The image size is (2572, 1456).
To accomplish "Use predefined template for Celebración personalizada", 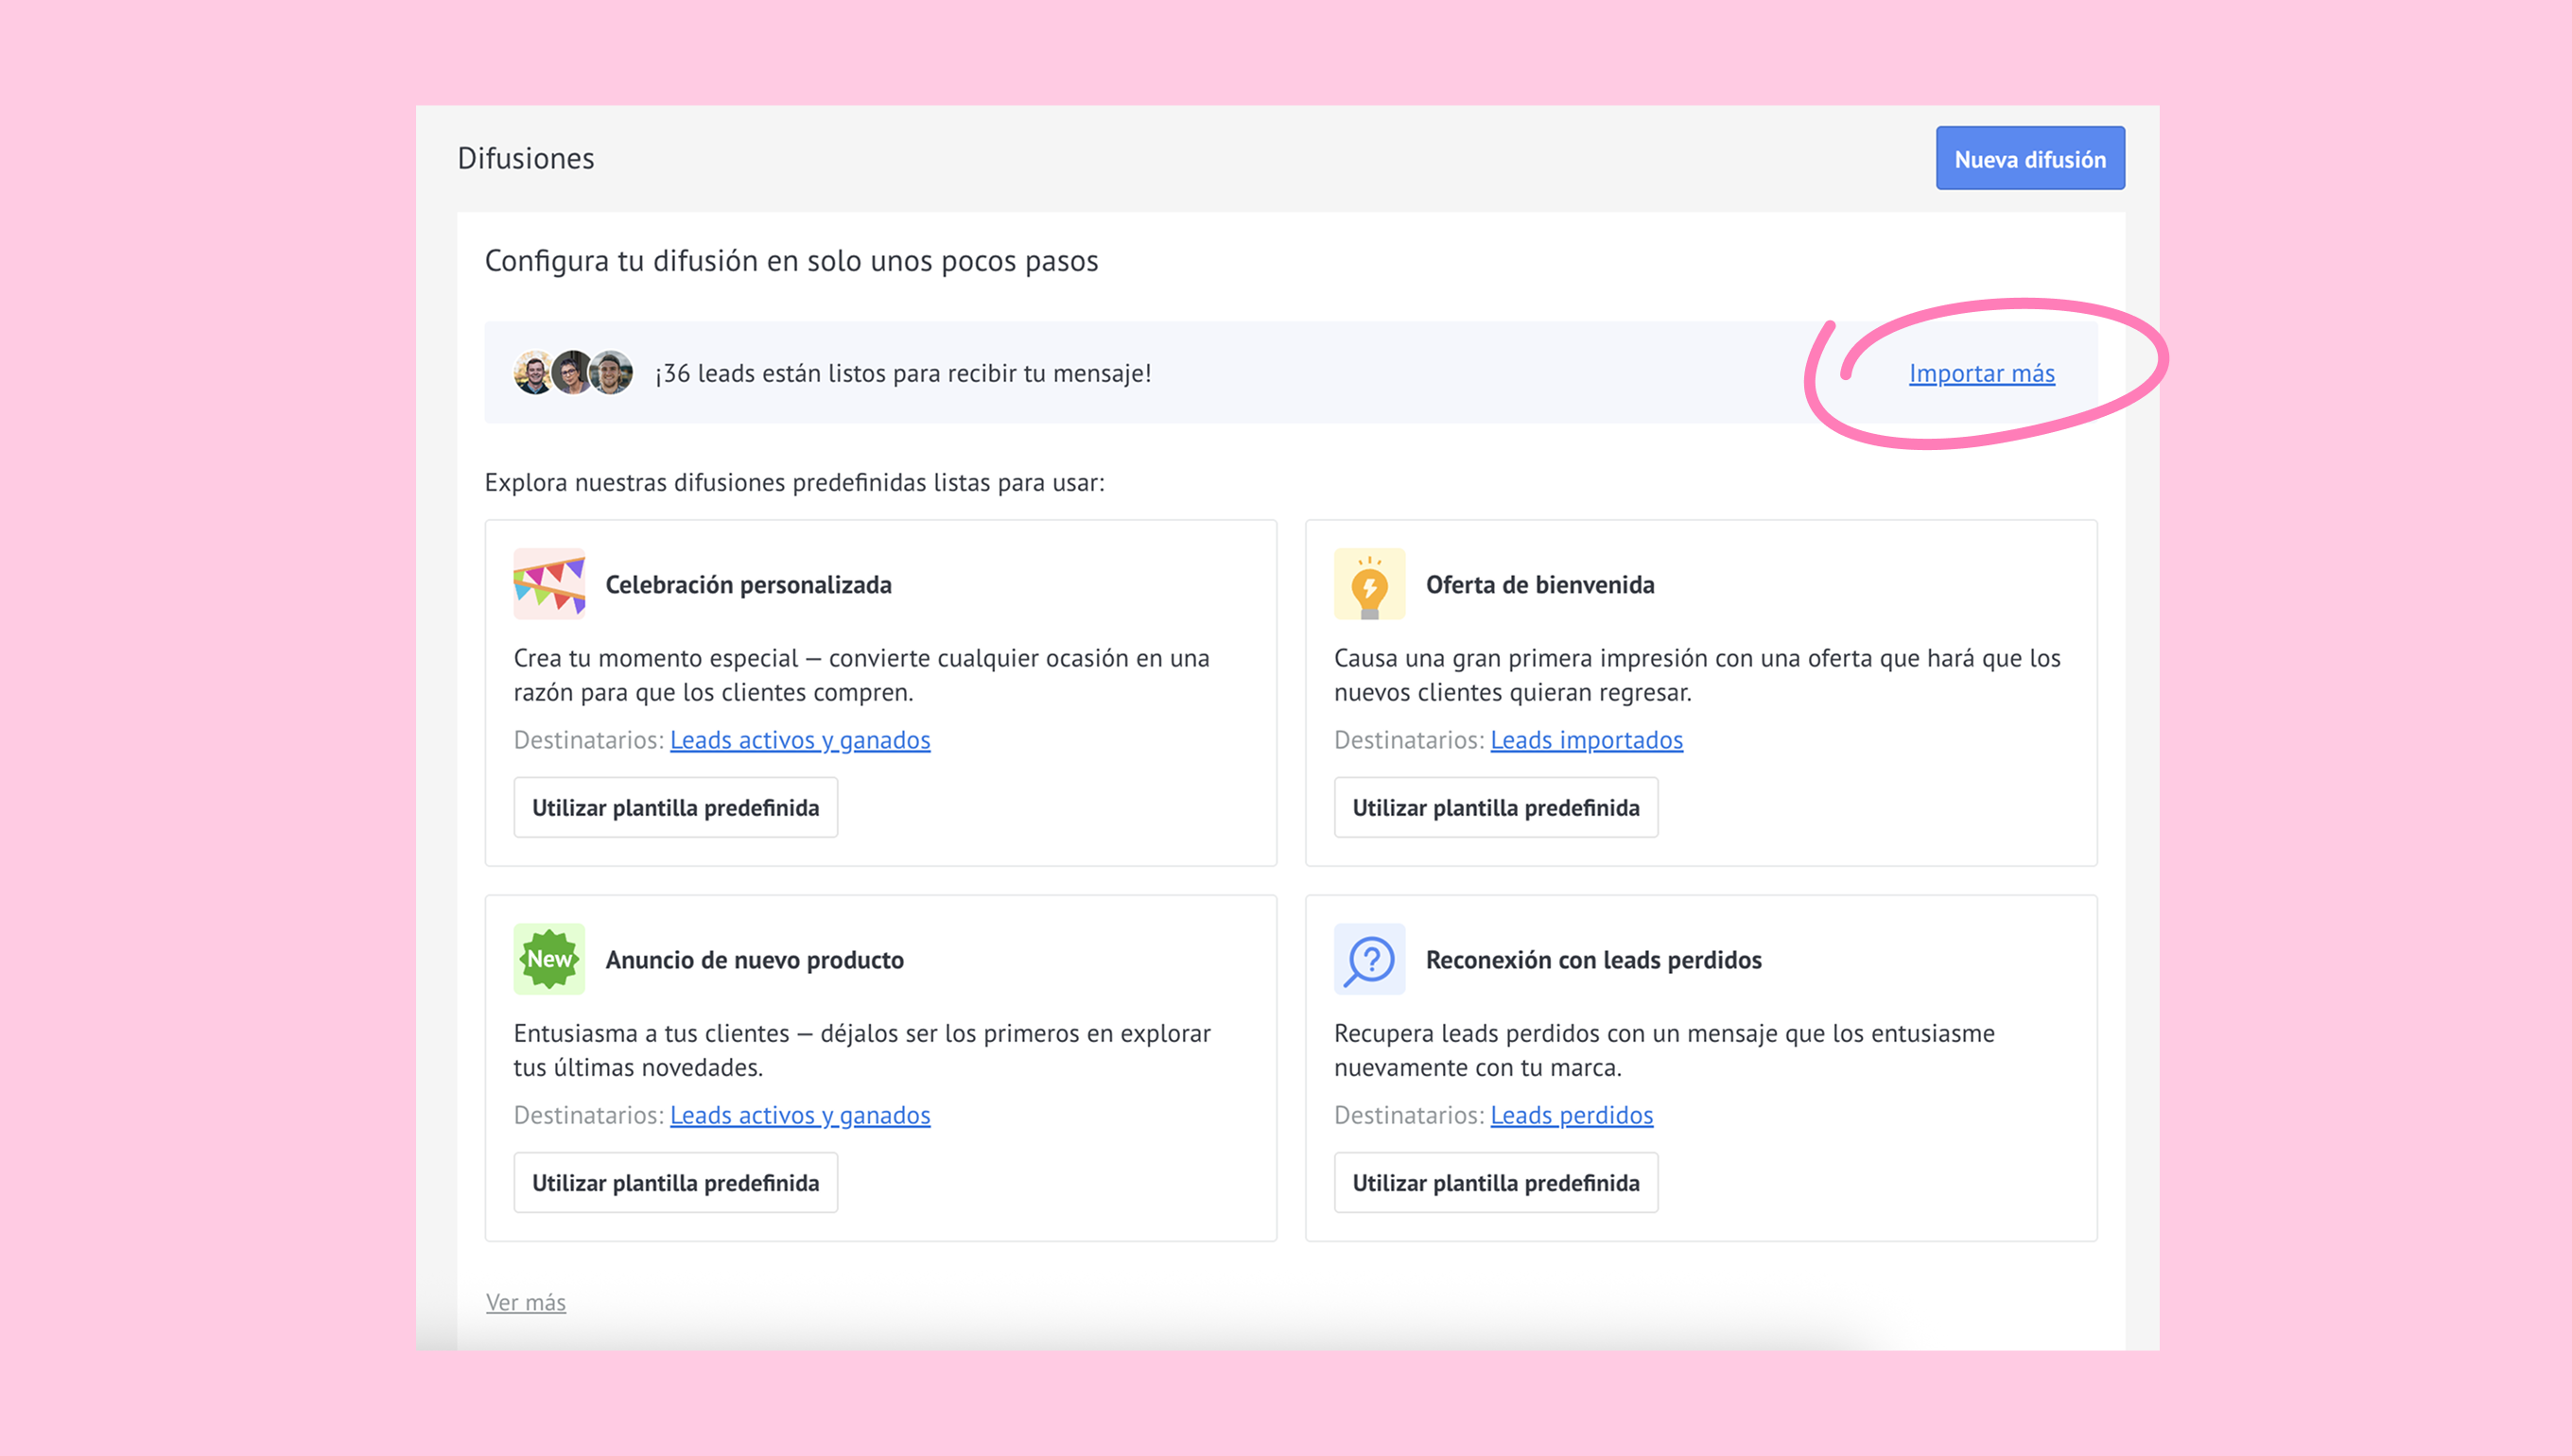I will (675, 807).
